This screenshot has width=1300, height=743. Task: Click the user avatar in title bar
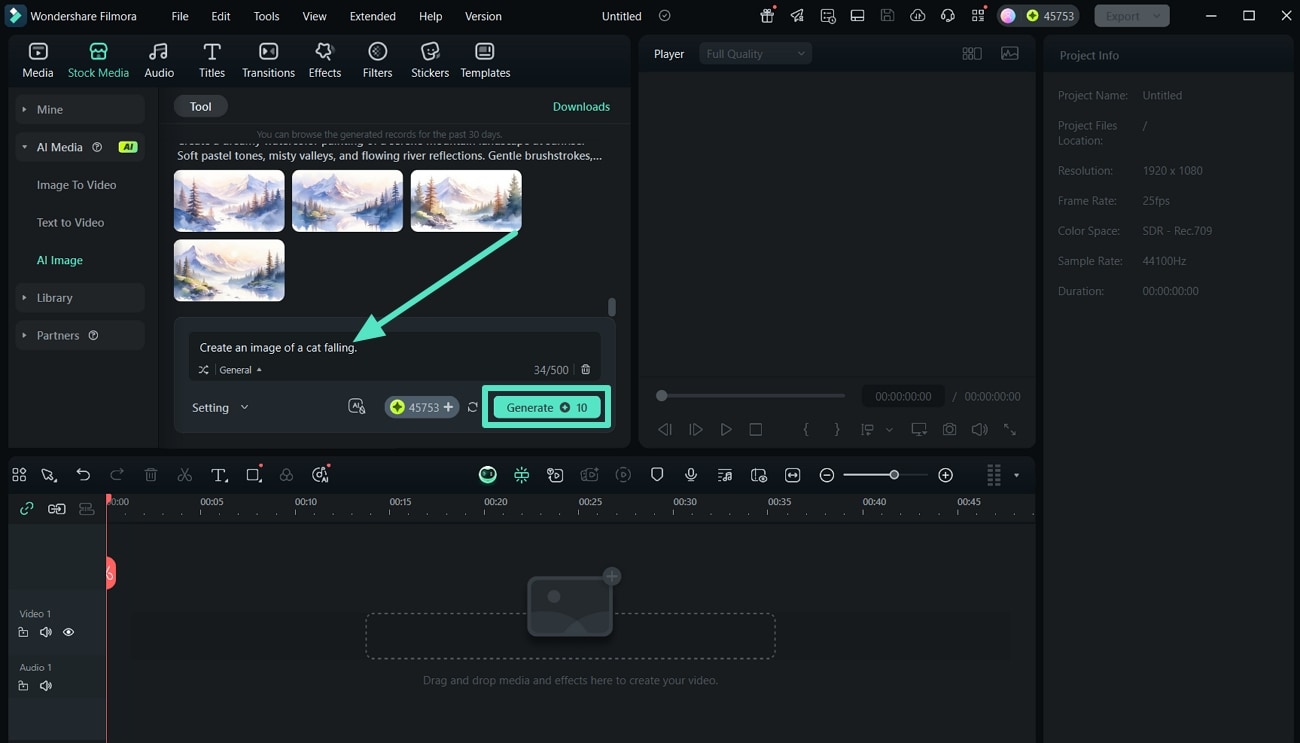pyautogui.click(x=1008, y=16)
